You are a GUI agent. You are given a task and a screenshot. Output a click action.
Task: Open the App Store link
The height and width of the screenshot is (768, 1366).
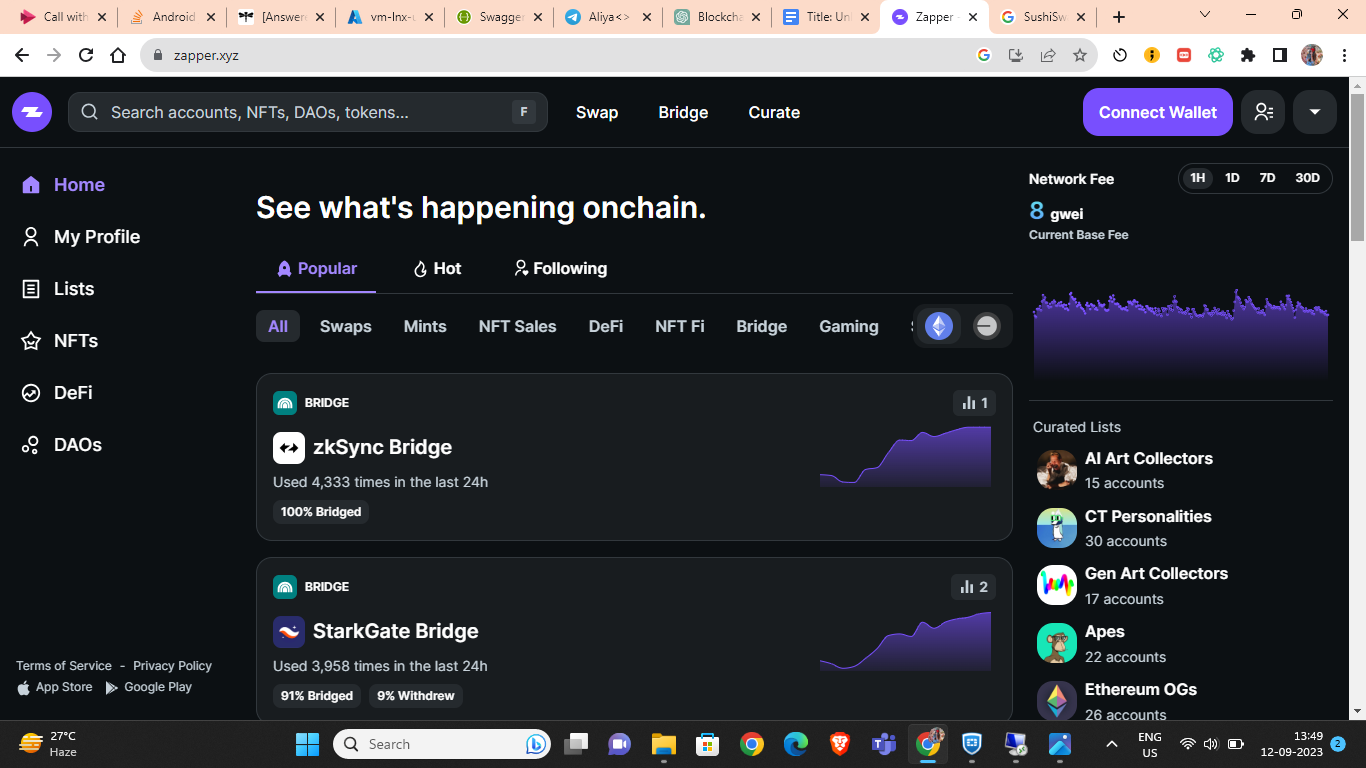tap(55, 687)
